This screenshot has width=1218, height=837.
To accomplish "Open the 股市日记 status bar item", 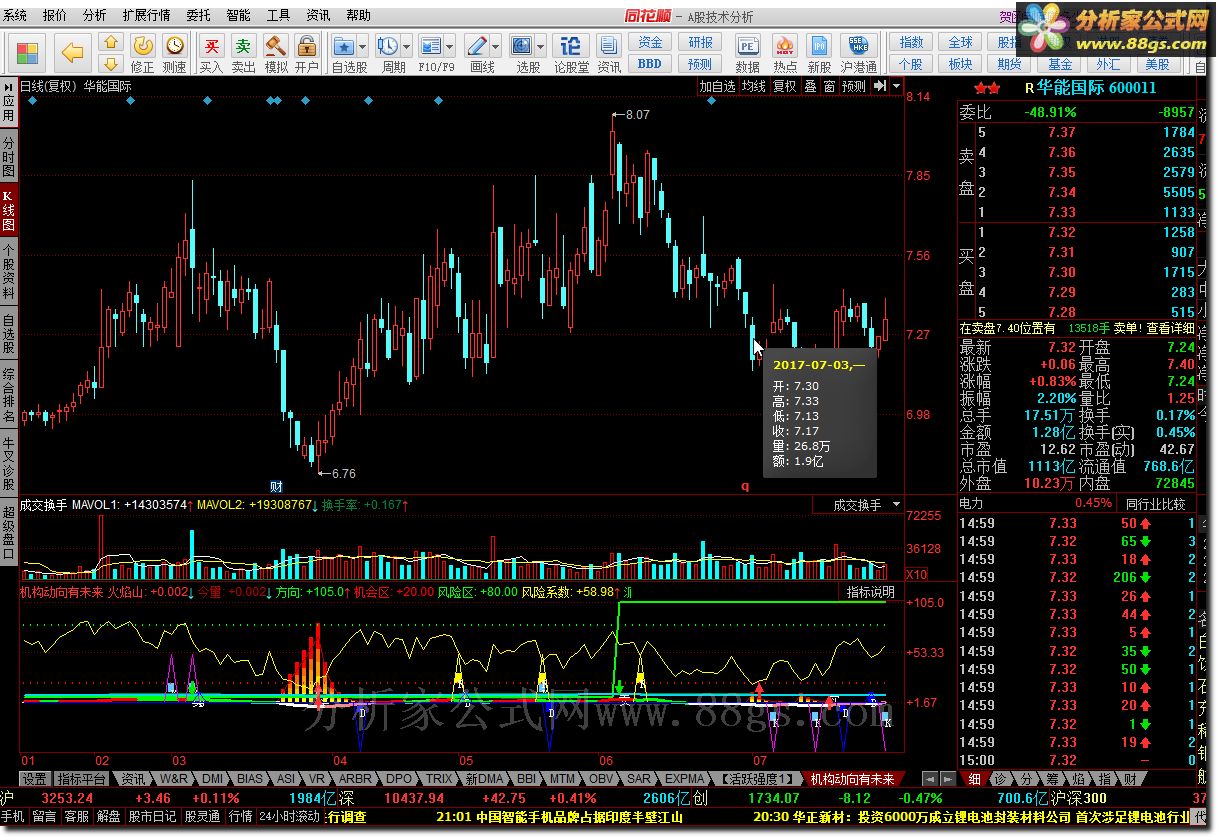I will click(x=152, y=816).
